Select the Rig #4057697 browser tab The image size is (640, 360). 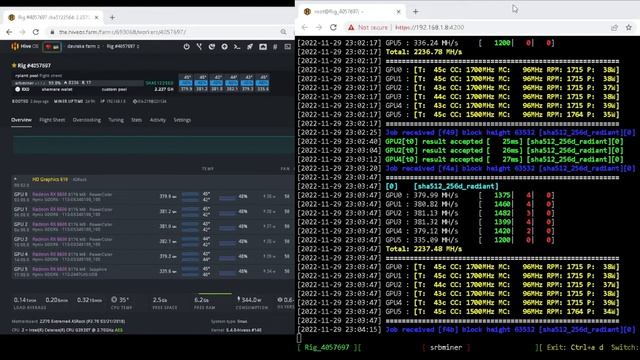coord(52,18)
